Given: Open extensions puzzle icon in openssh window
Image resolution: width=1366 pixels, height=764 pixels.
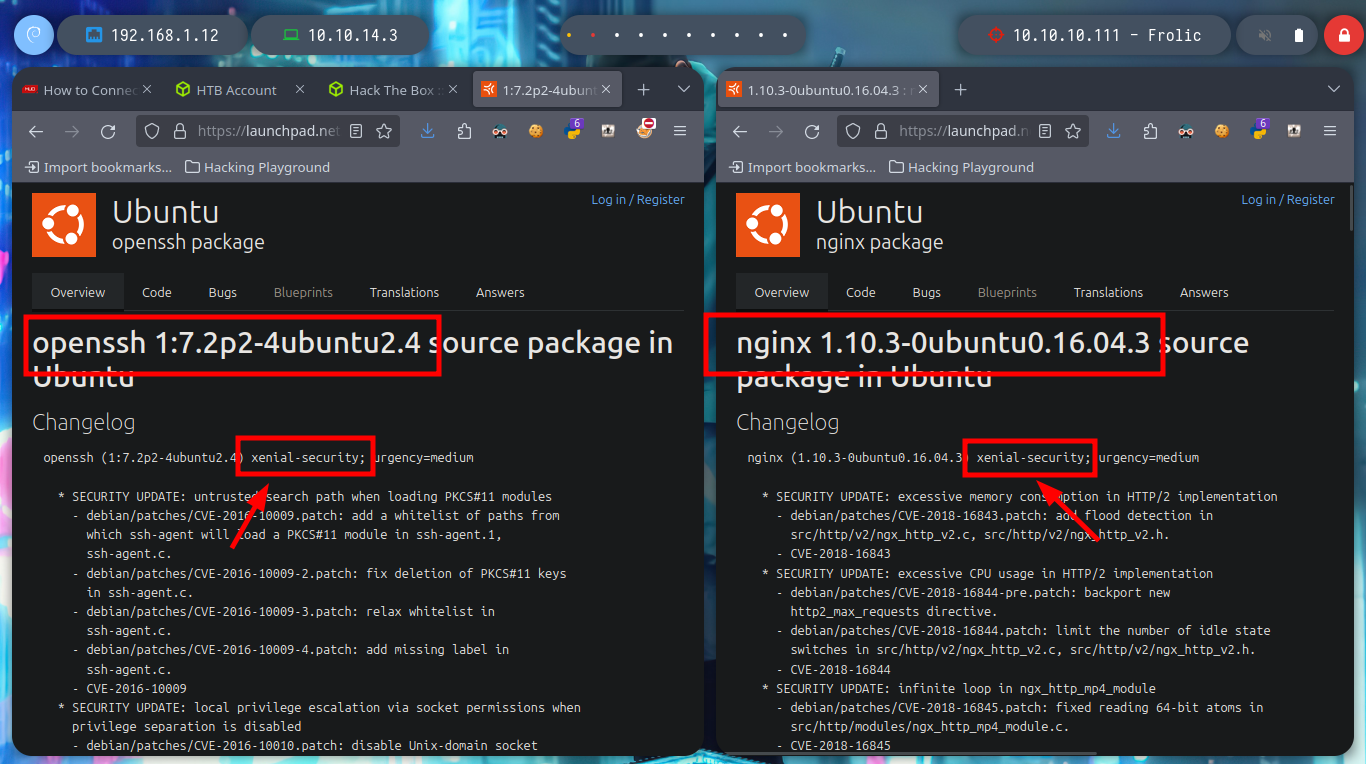Looking at the screenshot, I should tap(464, 131).
